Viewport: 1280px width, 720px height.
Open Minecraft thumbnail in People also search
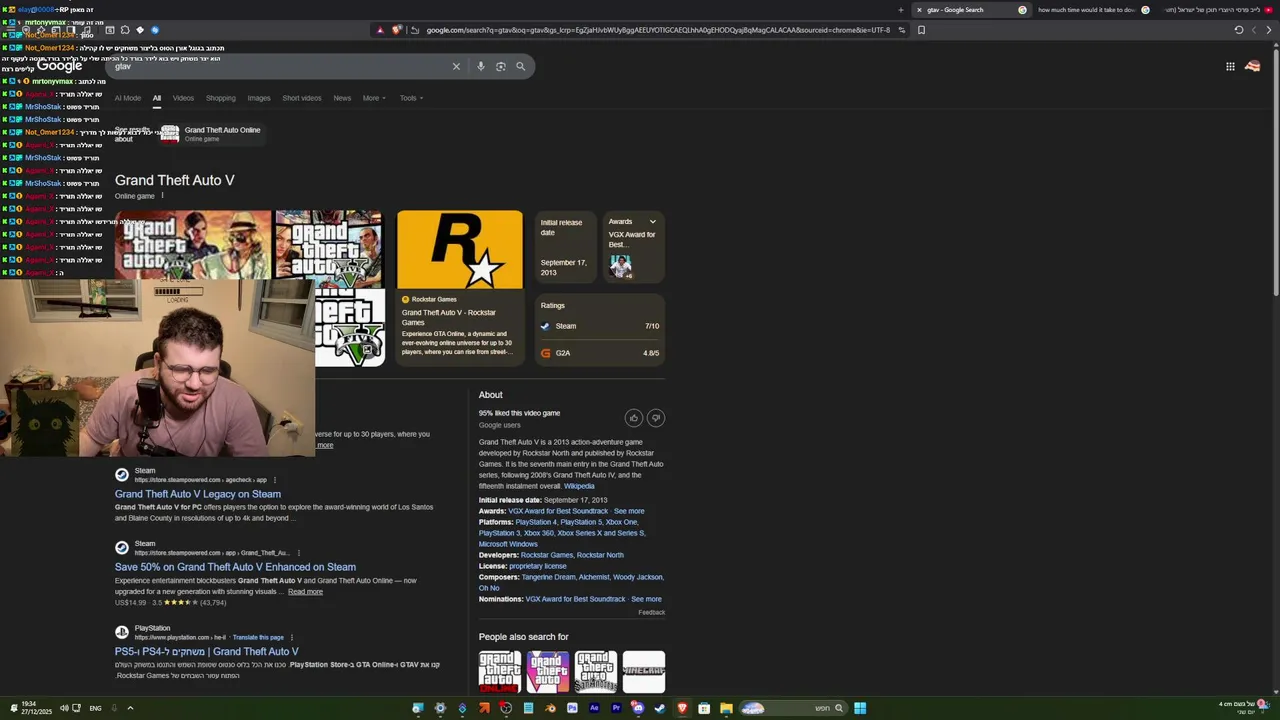644,672
